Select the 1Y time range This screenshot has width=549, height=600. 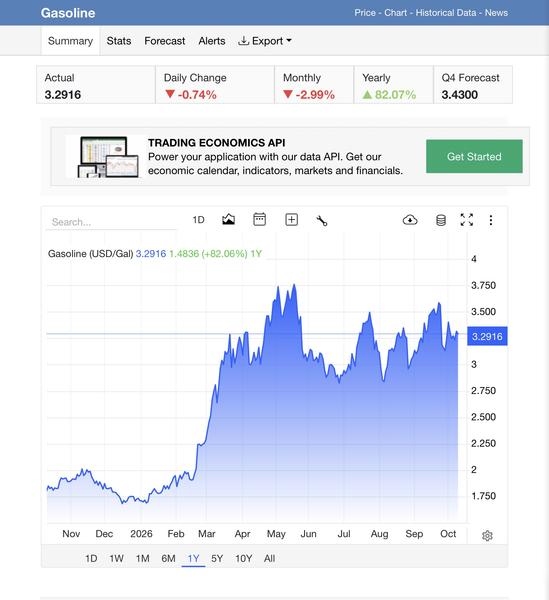point(194,558)
